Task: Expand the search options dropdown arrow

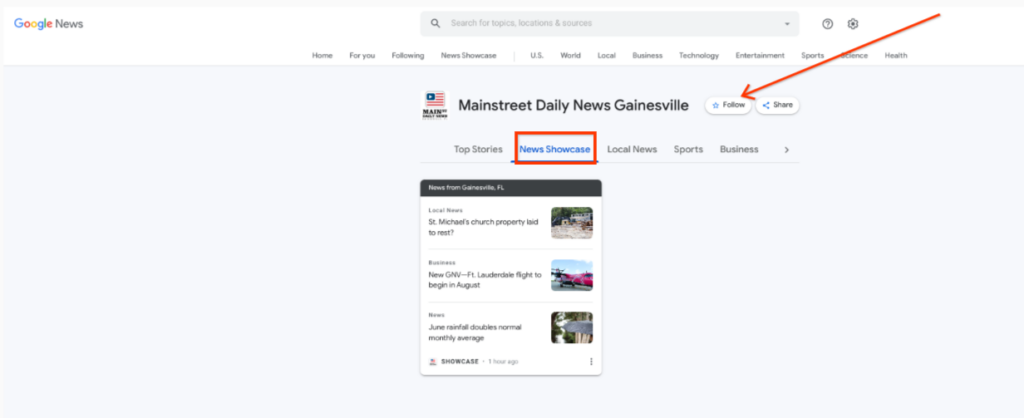Action: (x=787, y=24)
